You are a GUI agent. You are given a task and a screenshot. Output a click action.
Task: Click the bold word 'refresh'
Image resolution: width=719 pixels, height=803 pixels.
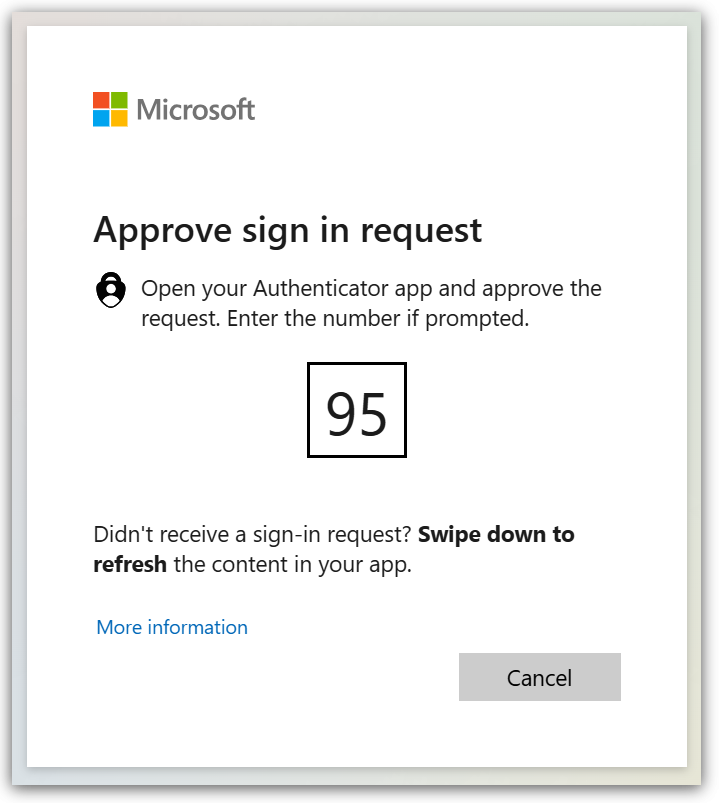(130, 564)
